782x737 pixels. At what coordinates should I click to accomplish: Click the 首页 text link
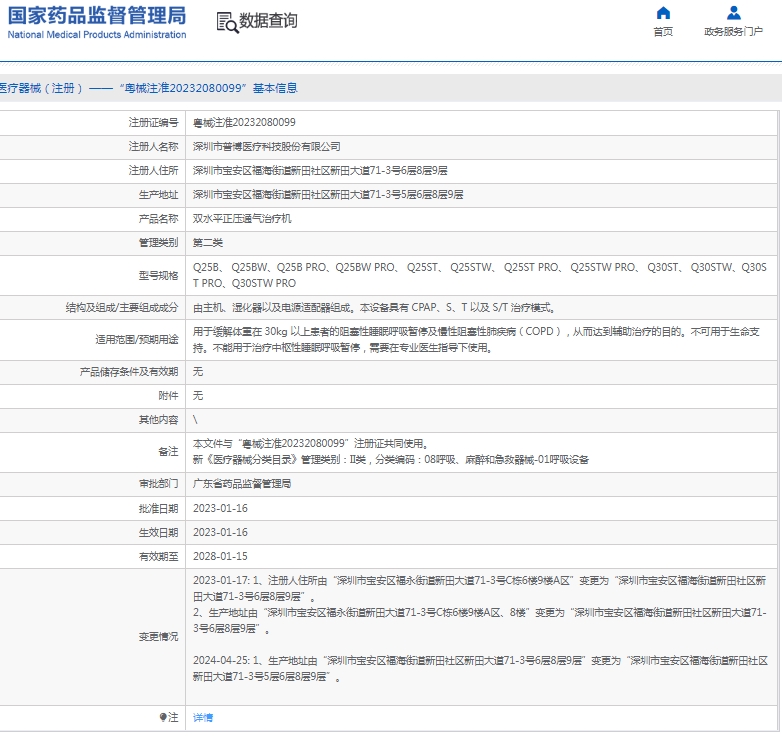tap(663, 32)
